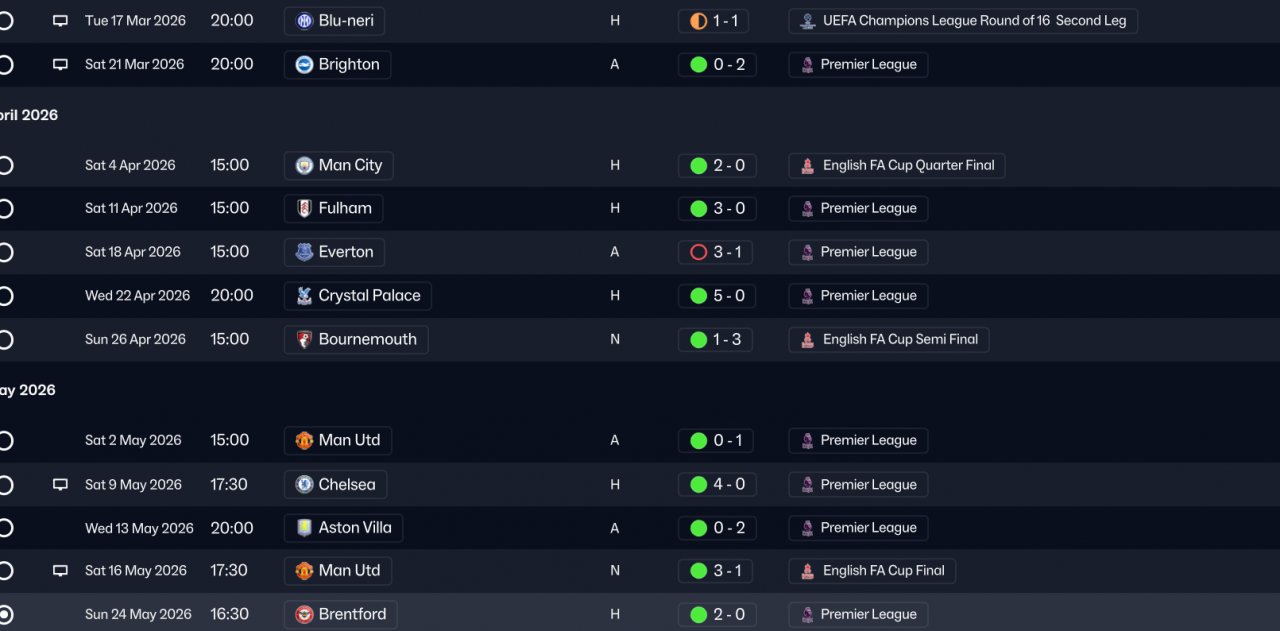This screenshot has width=1280, height=631.
Task: Click the Brighton club badge icon
Action: [x=304, y=65]
